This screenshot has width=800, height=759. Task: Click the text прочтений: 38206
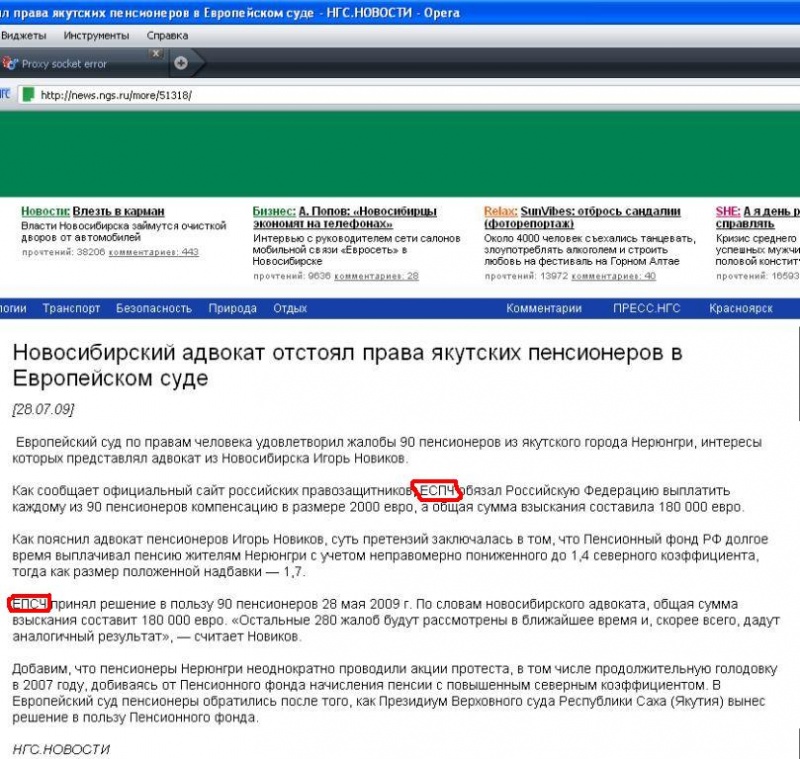[63, 252]
